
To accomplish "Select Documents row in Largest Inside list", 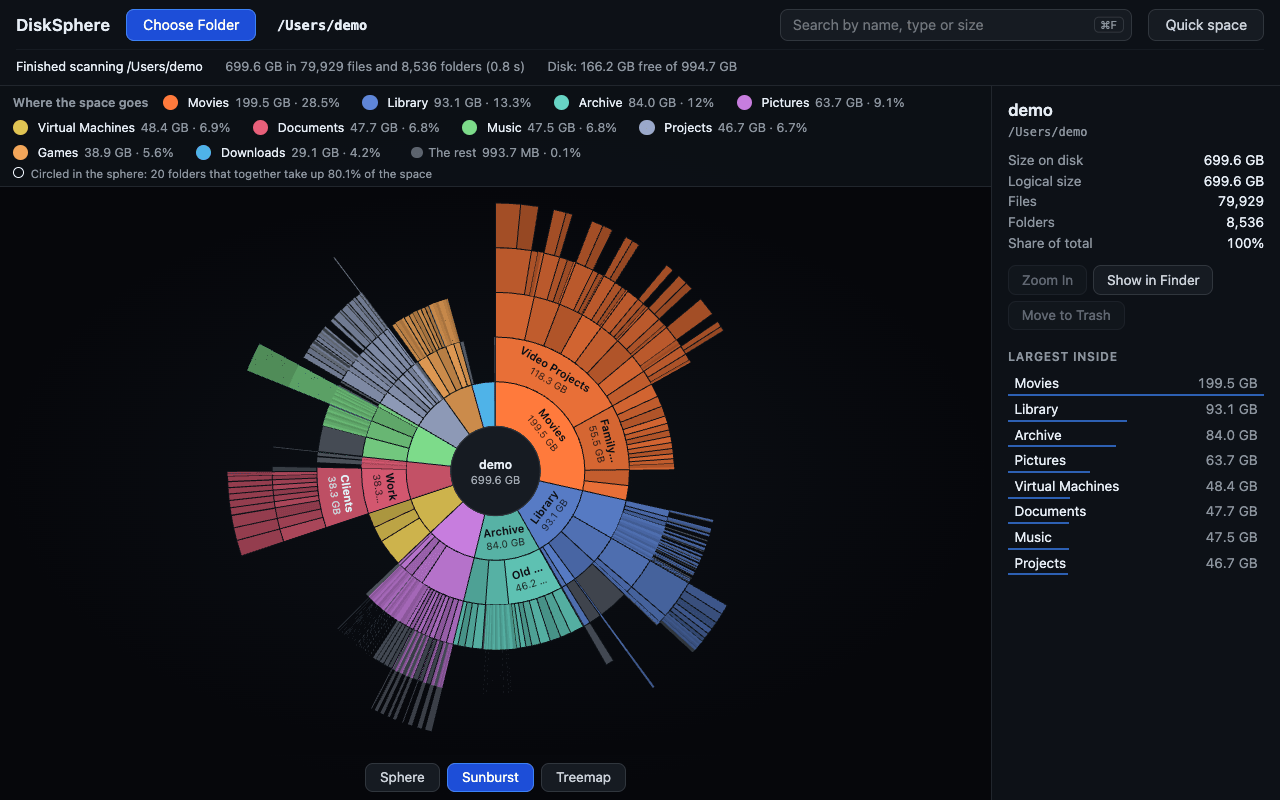I will coord(1136,511).
